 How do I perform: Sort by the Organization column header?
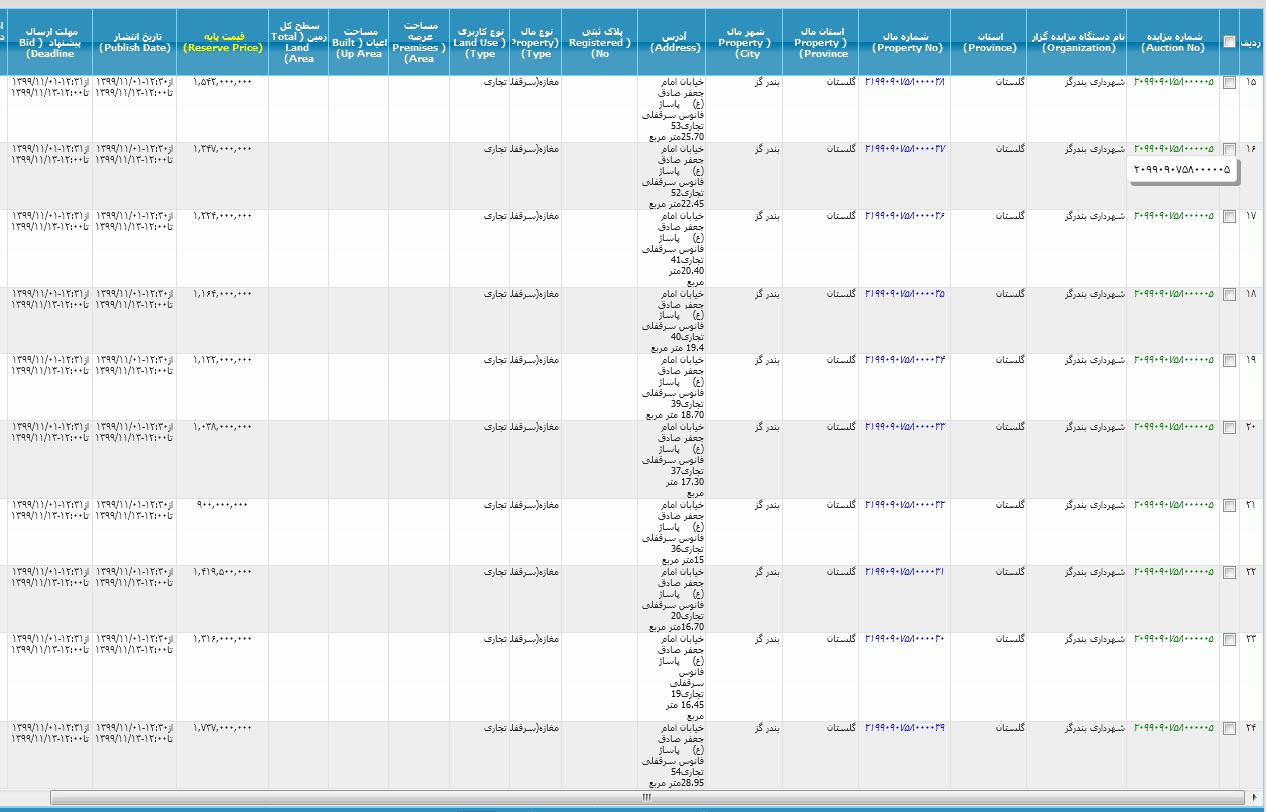tap(1075, 42)
